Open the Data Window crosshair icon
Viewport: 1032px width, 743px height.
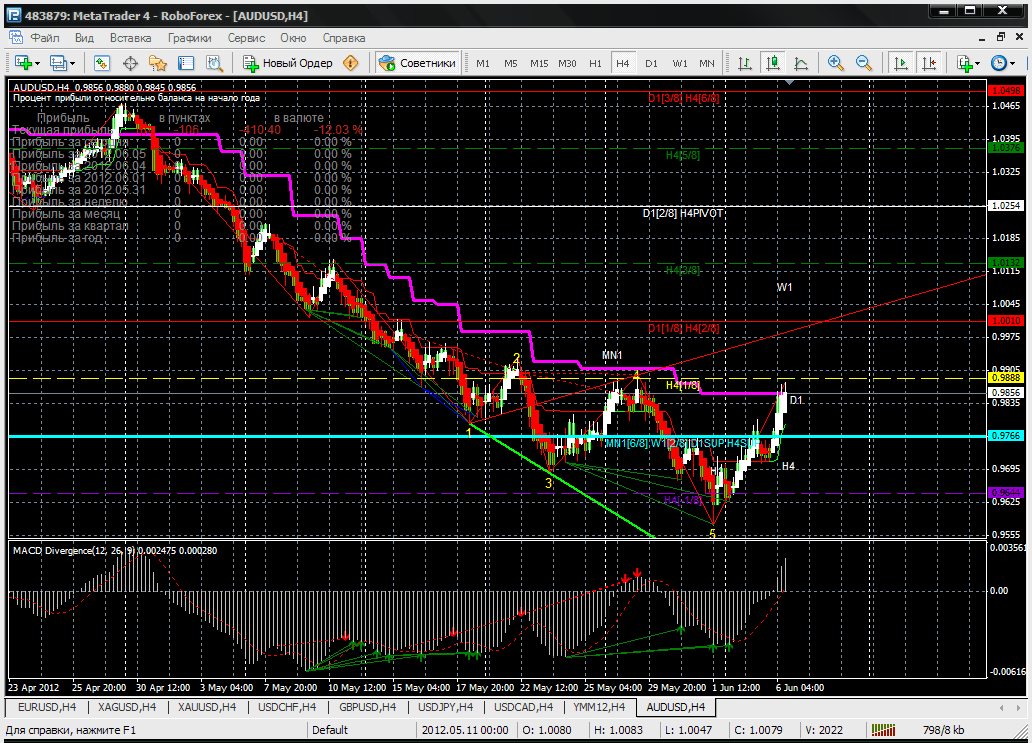[130, 63]
